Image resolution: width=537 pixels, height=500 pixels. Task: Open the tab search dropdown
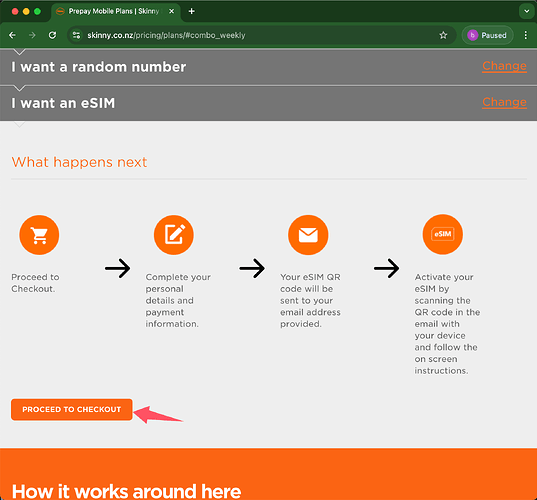pyautogui.click(x=526, y=11)
